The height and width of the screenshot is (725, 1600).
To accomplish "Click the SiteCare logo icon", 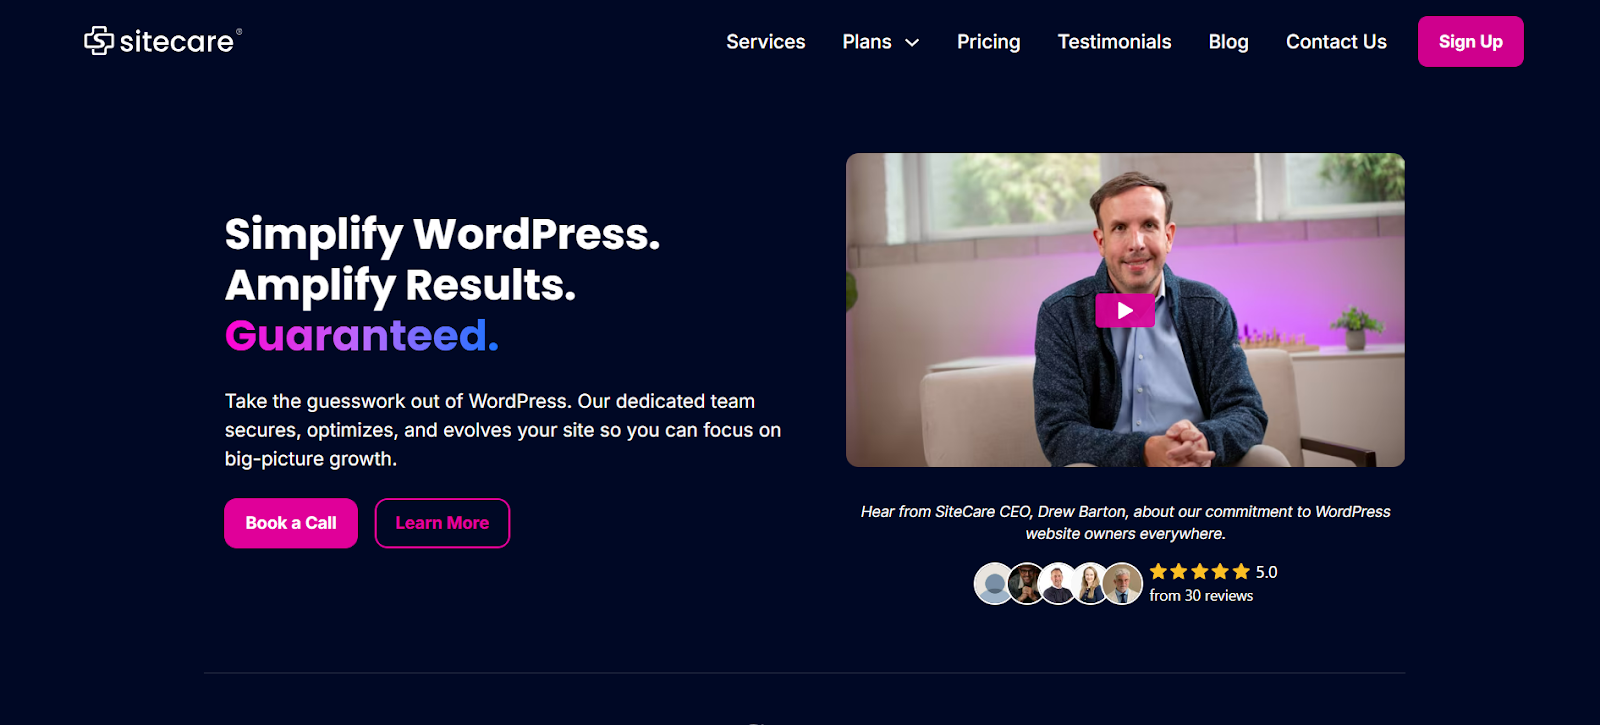I will pos(99,41).
